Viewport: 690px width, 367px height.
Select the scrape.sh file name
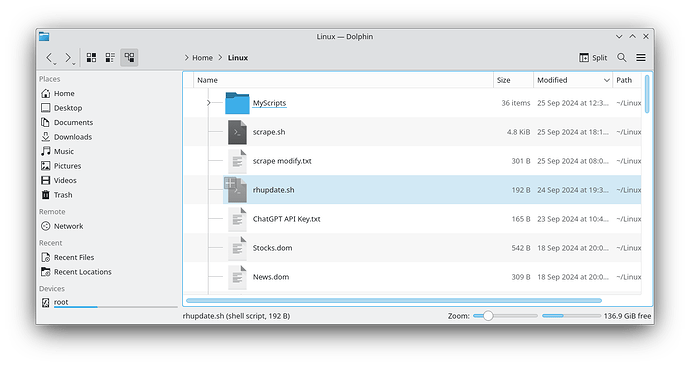(x=269, y=132)
